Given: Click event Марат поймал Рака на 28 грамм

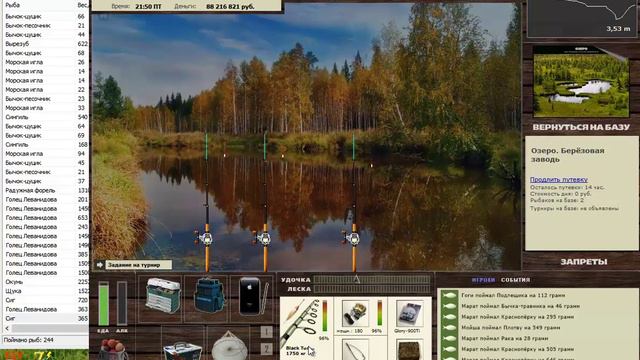Looking at the screenshot, I should pyautogui.click(x=504, y=338).
